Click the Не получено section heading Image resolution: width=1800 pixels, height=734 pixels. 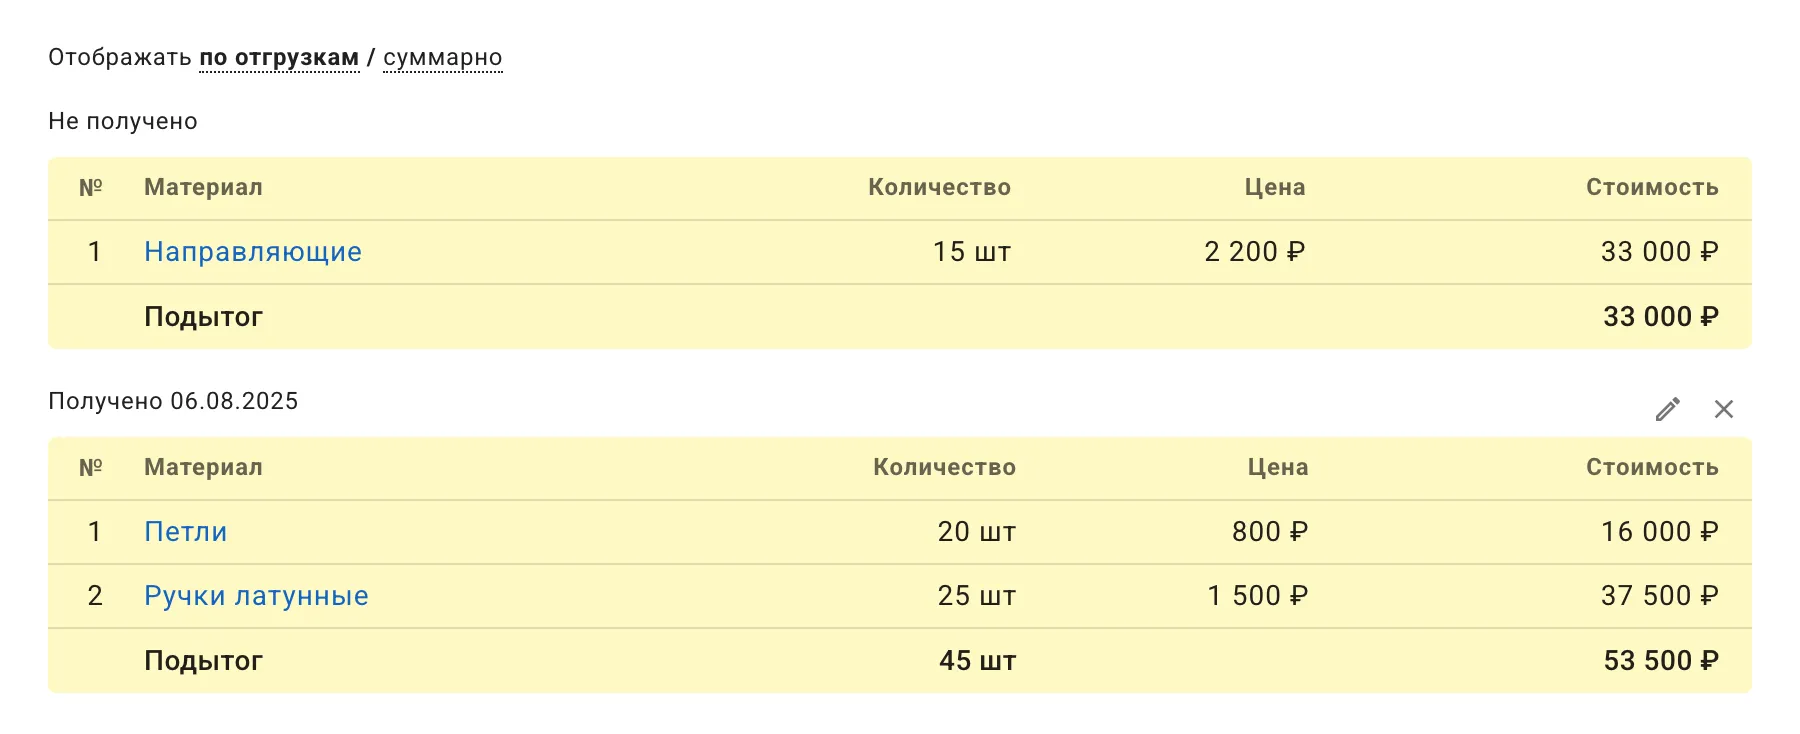122,121
